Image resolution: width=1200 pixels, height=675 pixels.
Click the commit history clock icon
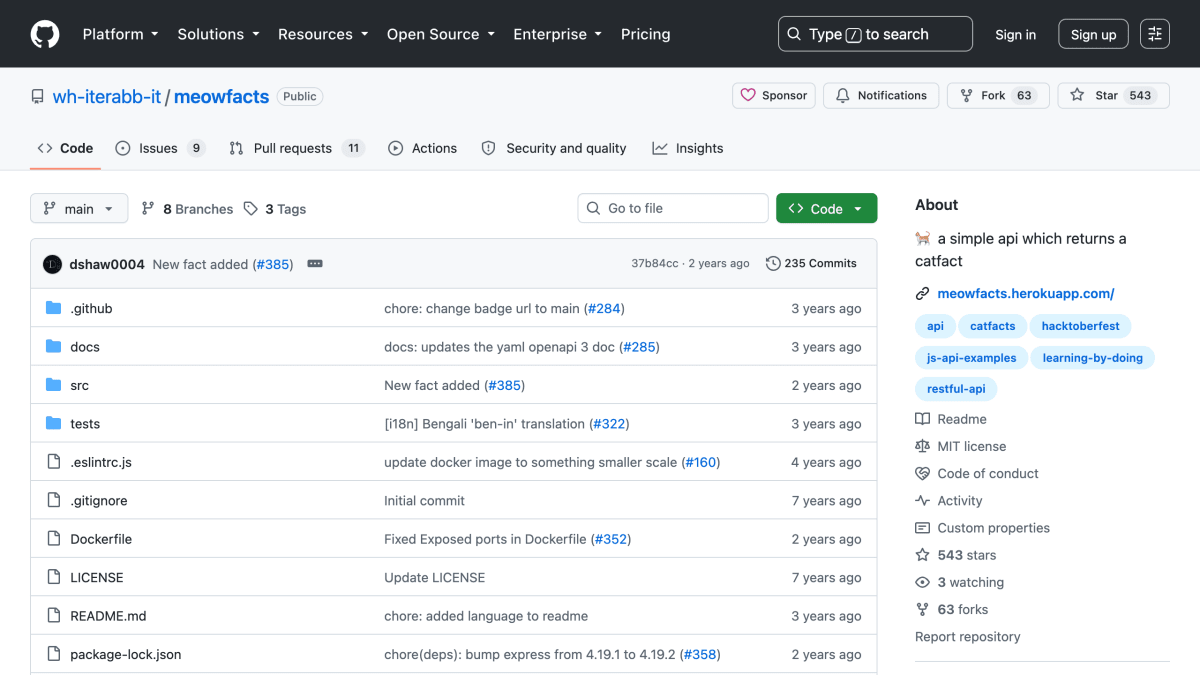[773, 264]
